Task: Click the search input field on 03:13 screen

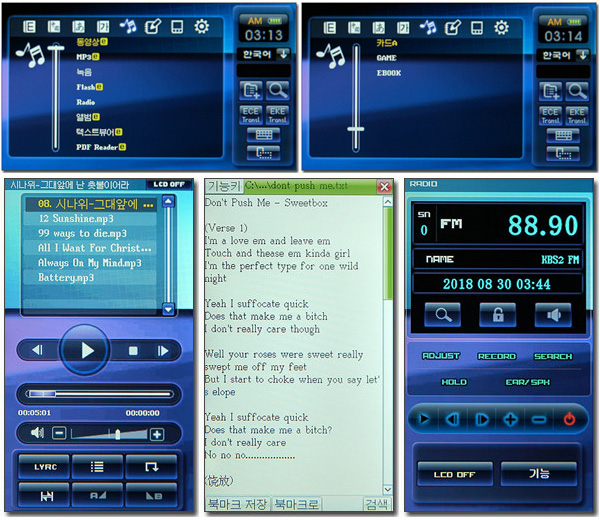Action: pyautogui.click(x=264, y=71)
